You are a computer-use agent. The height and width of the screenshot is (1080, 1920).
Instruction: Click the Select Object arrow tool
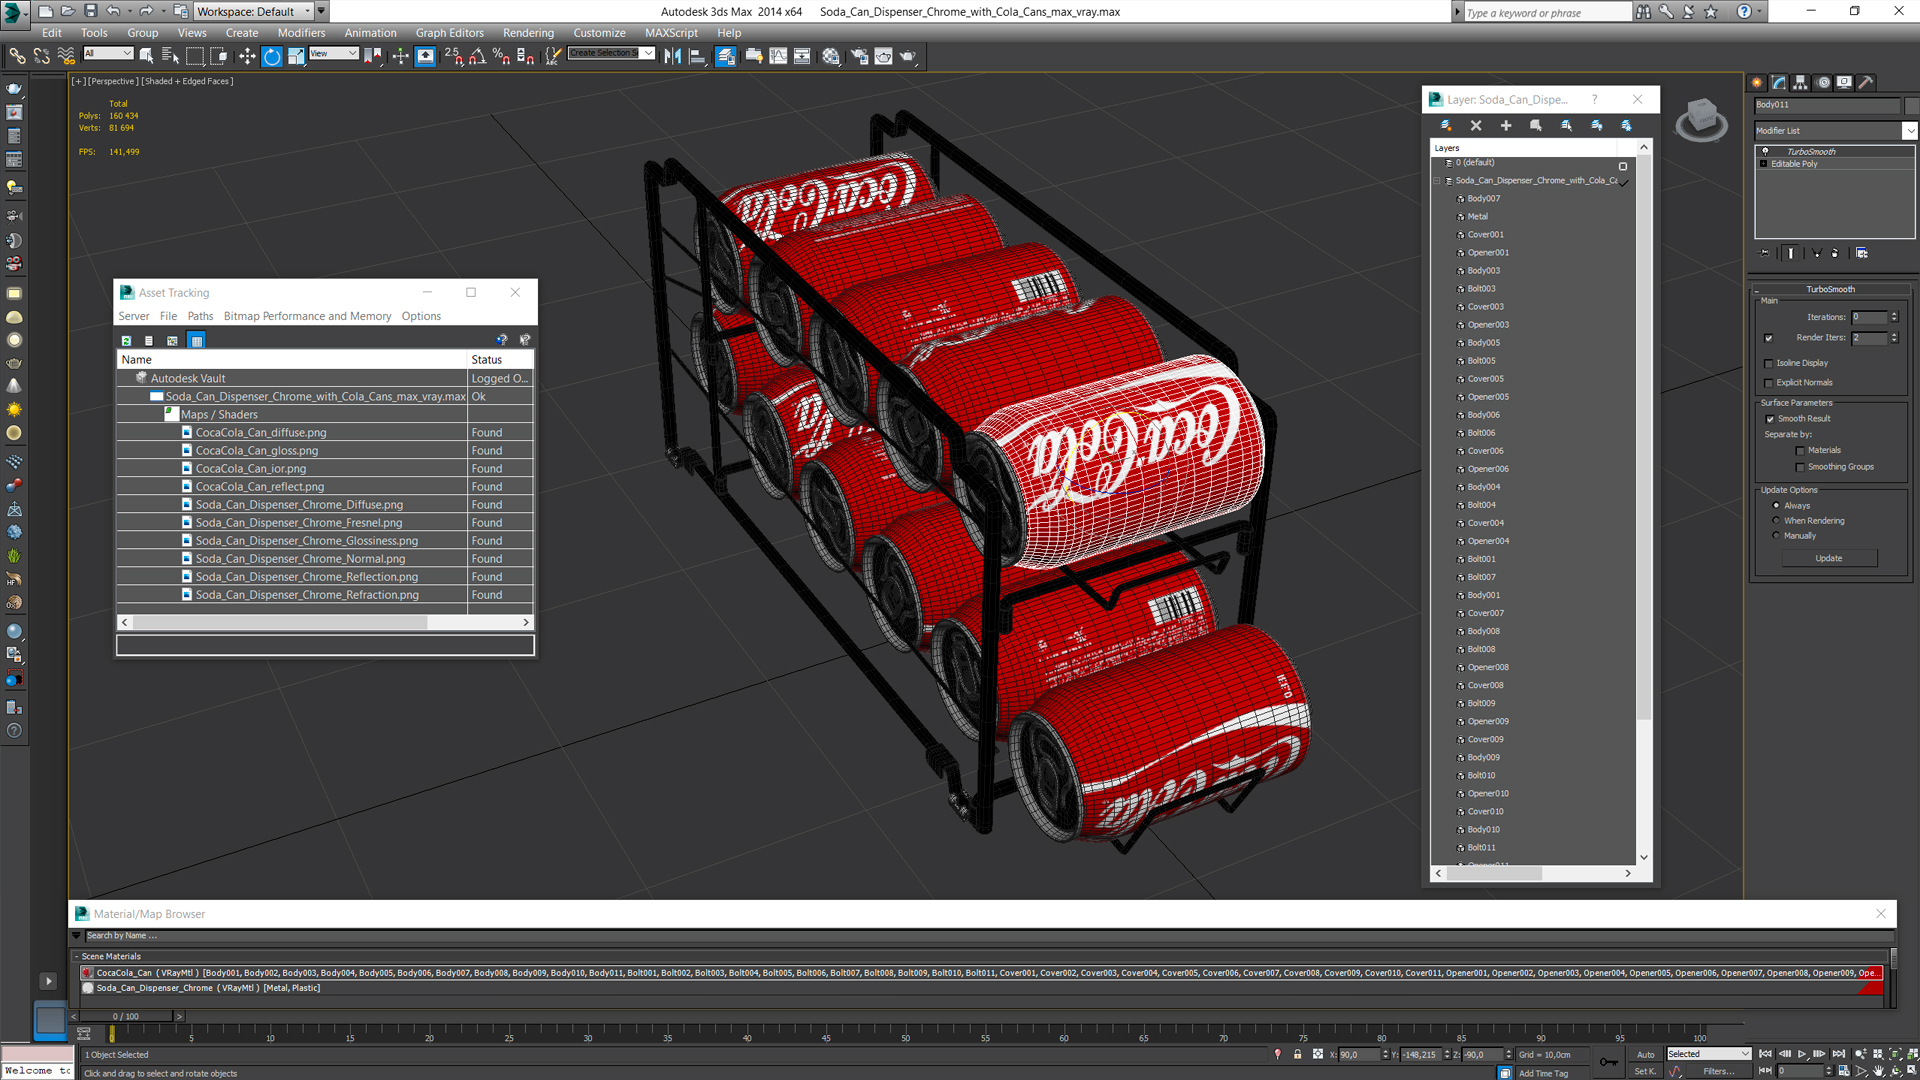pos(147,56)
